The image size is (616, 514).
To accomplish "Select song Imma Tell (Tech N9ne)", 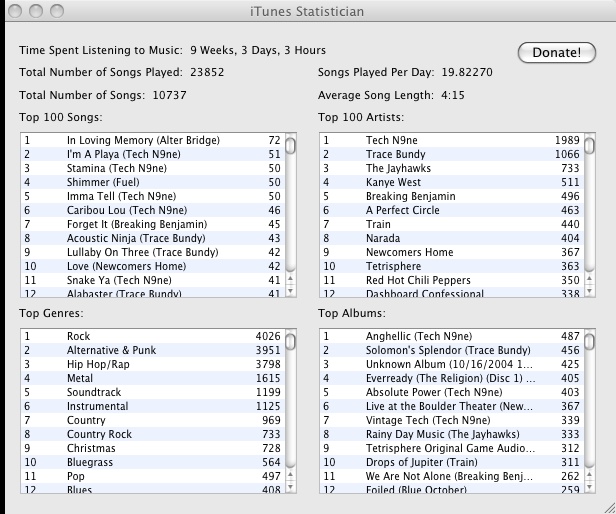I will pyautogui.click(x=153, y=196).
